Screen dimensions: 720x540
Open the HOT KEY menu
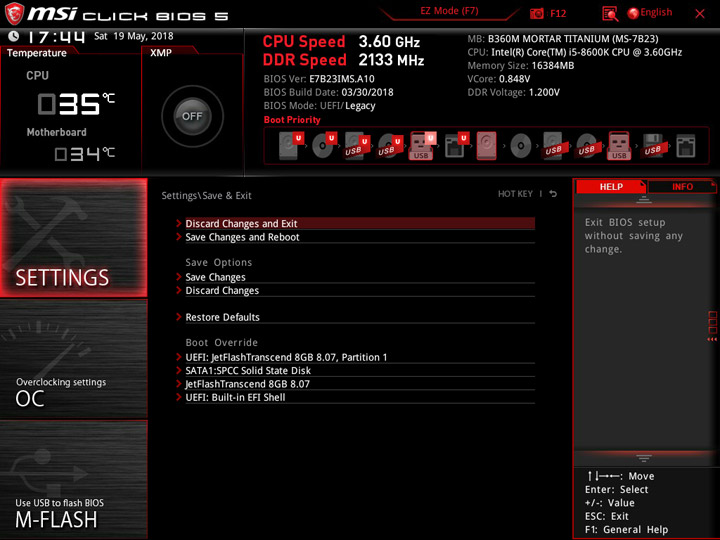tap(515, 194)
